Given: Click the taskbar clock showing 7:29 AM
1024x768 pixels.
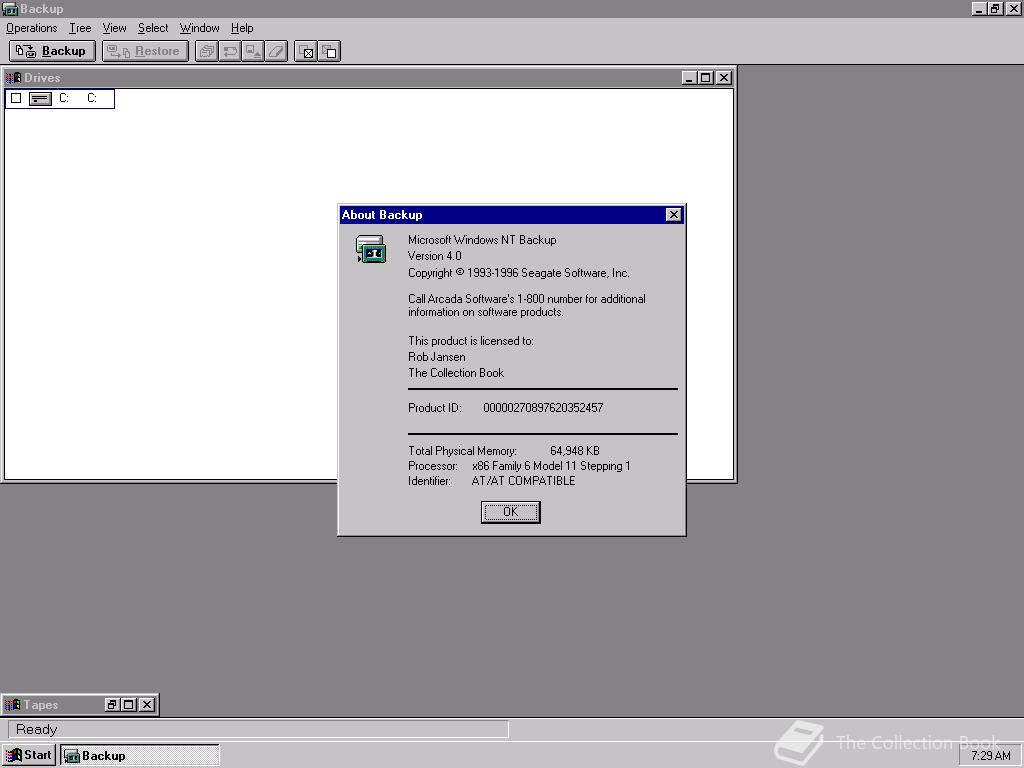Looking at the screenshot, I should click(991, 756).
